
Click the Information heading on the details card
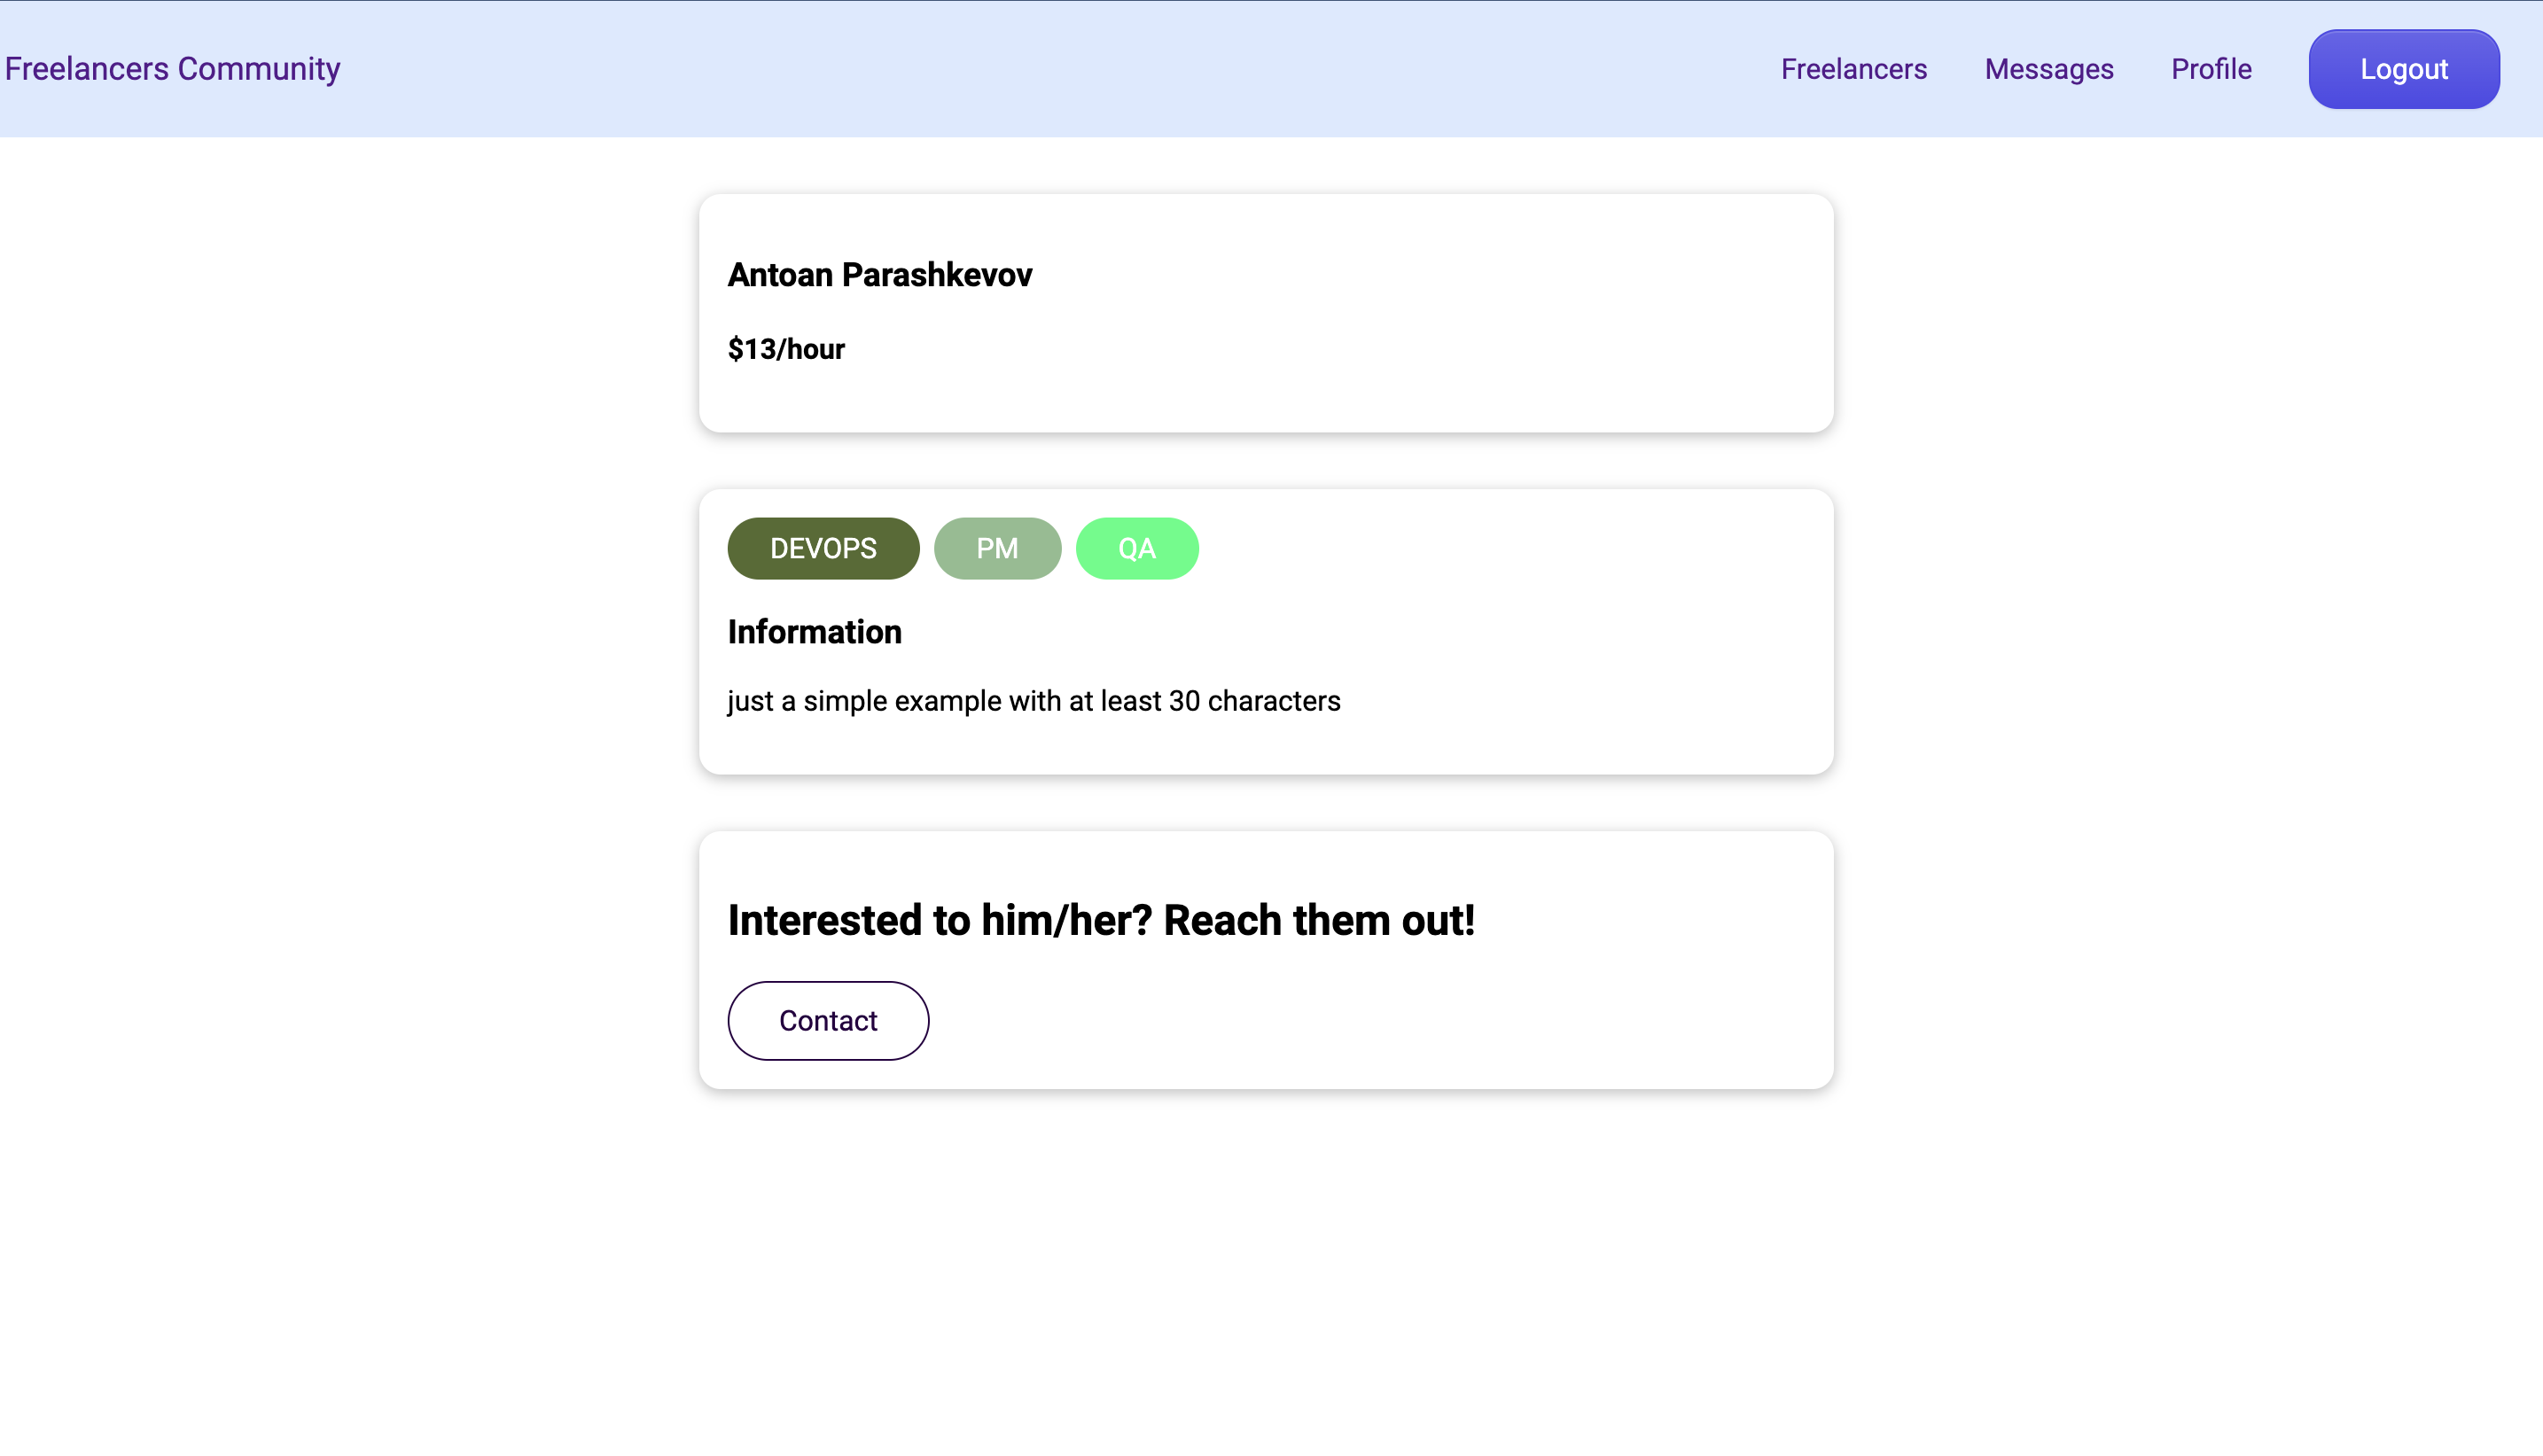click(x=814, y=631)
